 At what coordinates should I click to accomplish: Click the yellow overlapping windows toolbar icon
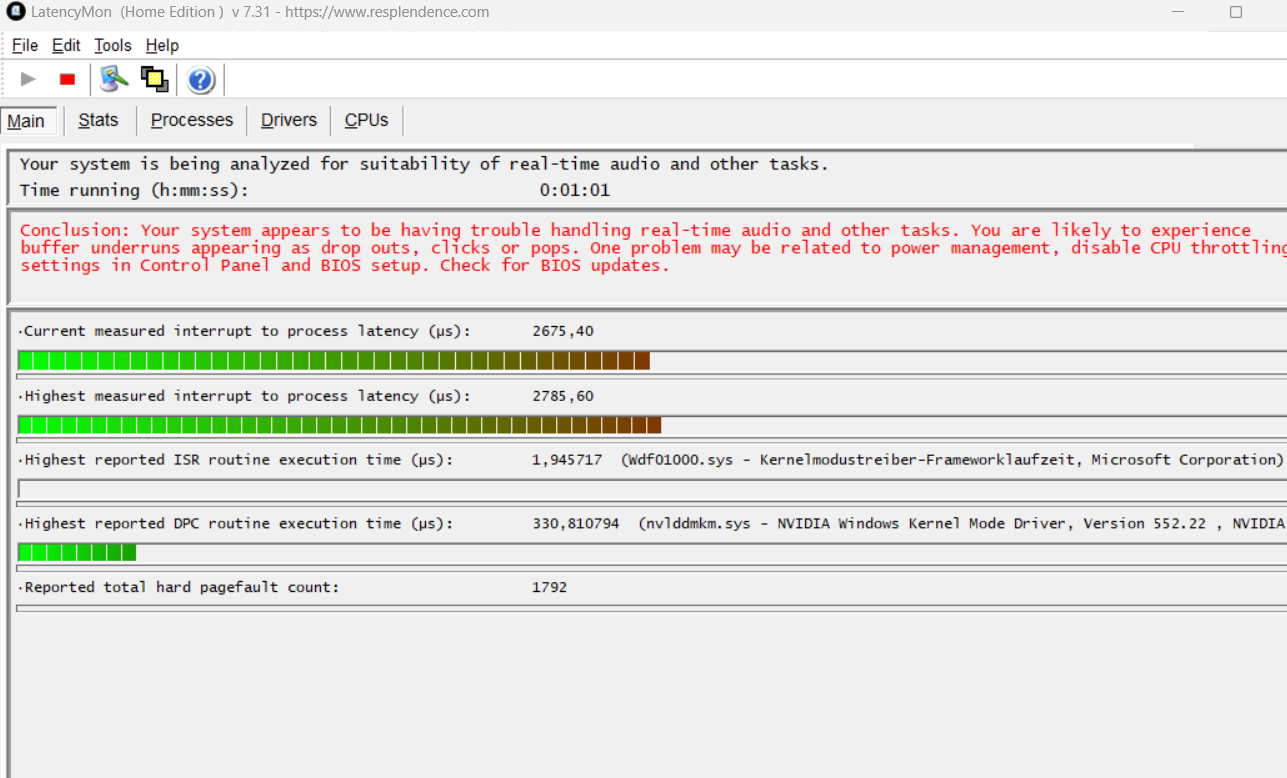(154, 79)
